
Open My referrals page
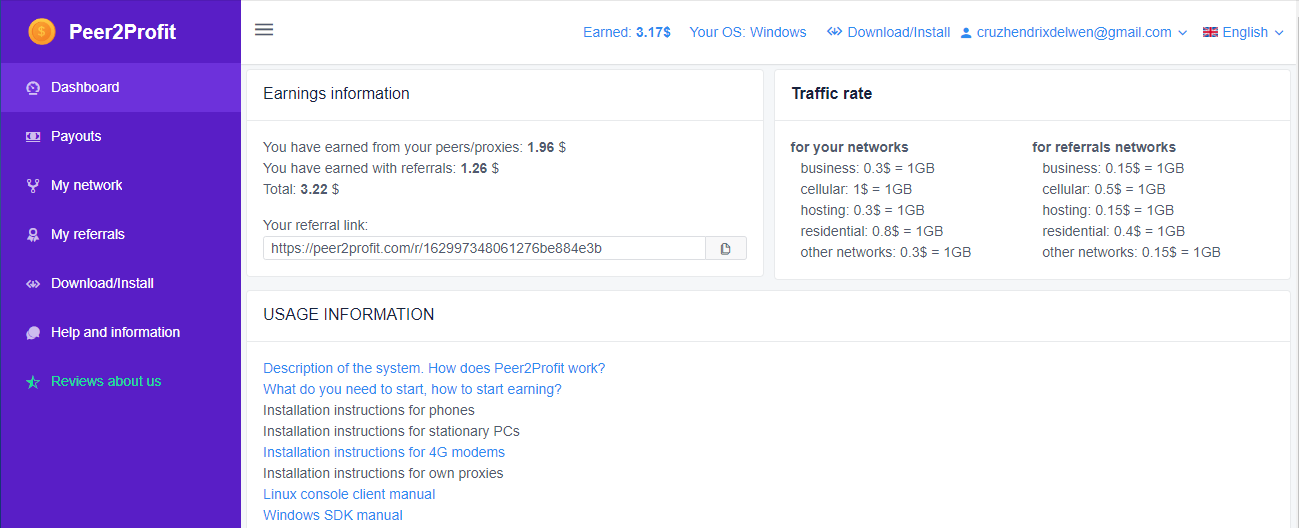tap(120, 234)
